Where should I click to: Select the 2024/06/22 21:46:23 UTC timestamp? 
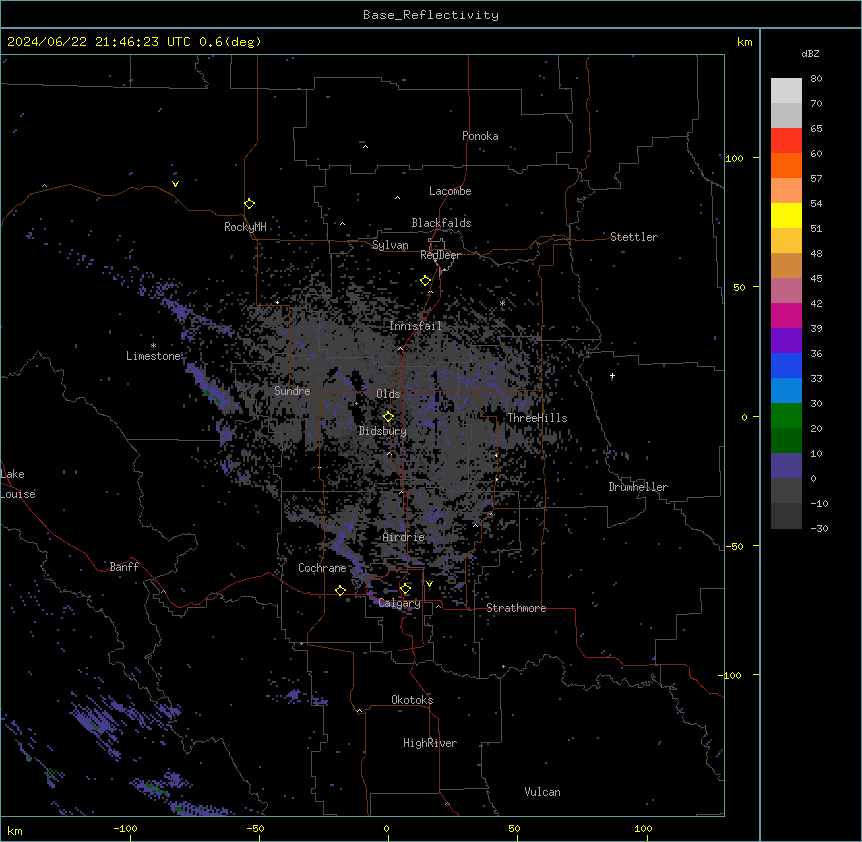tap(99, 42)
